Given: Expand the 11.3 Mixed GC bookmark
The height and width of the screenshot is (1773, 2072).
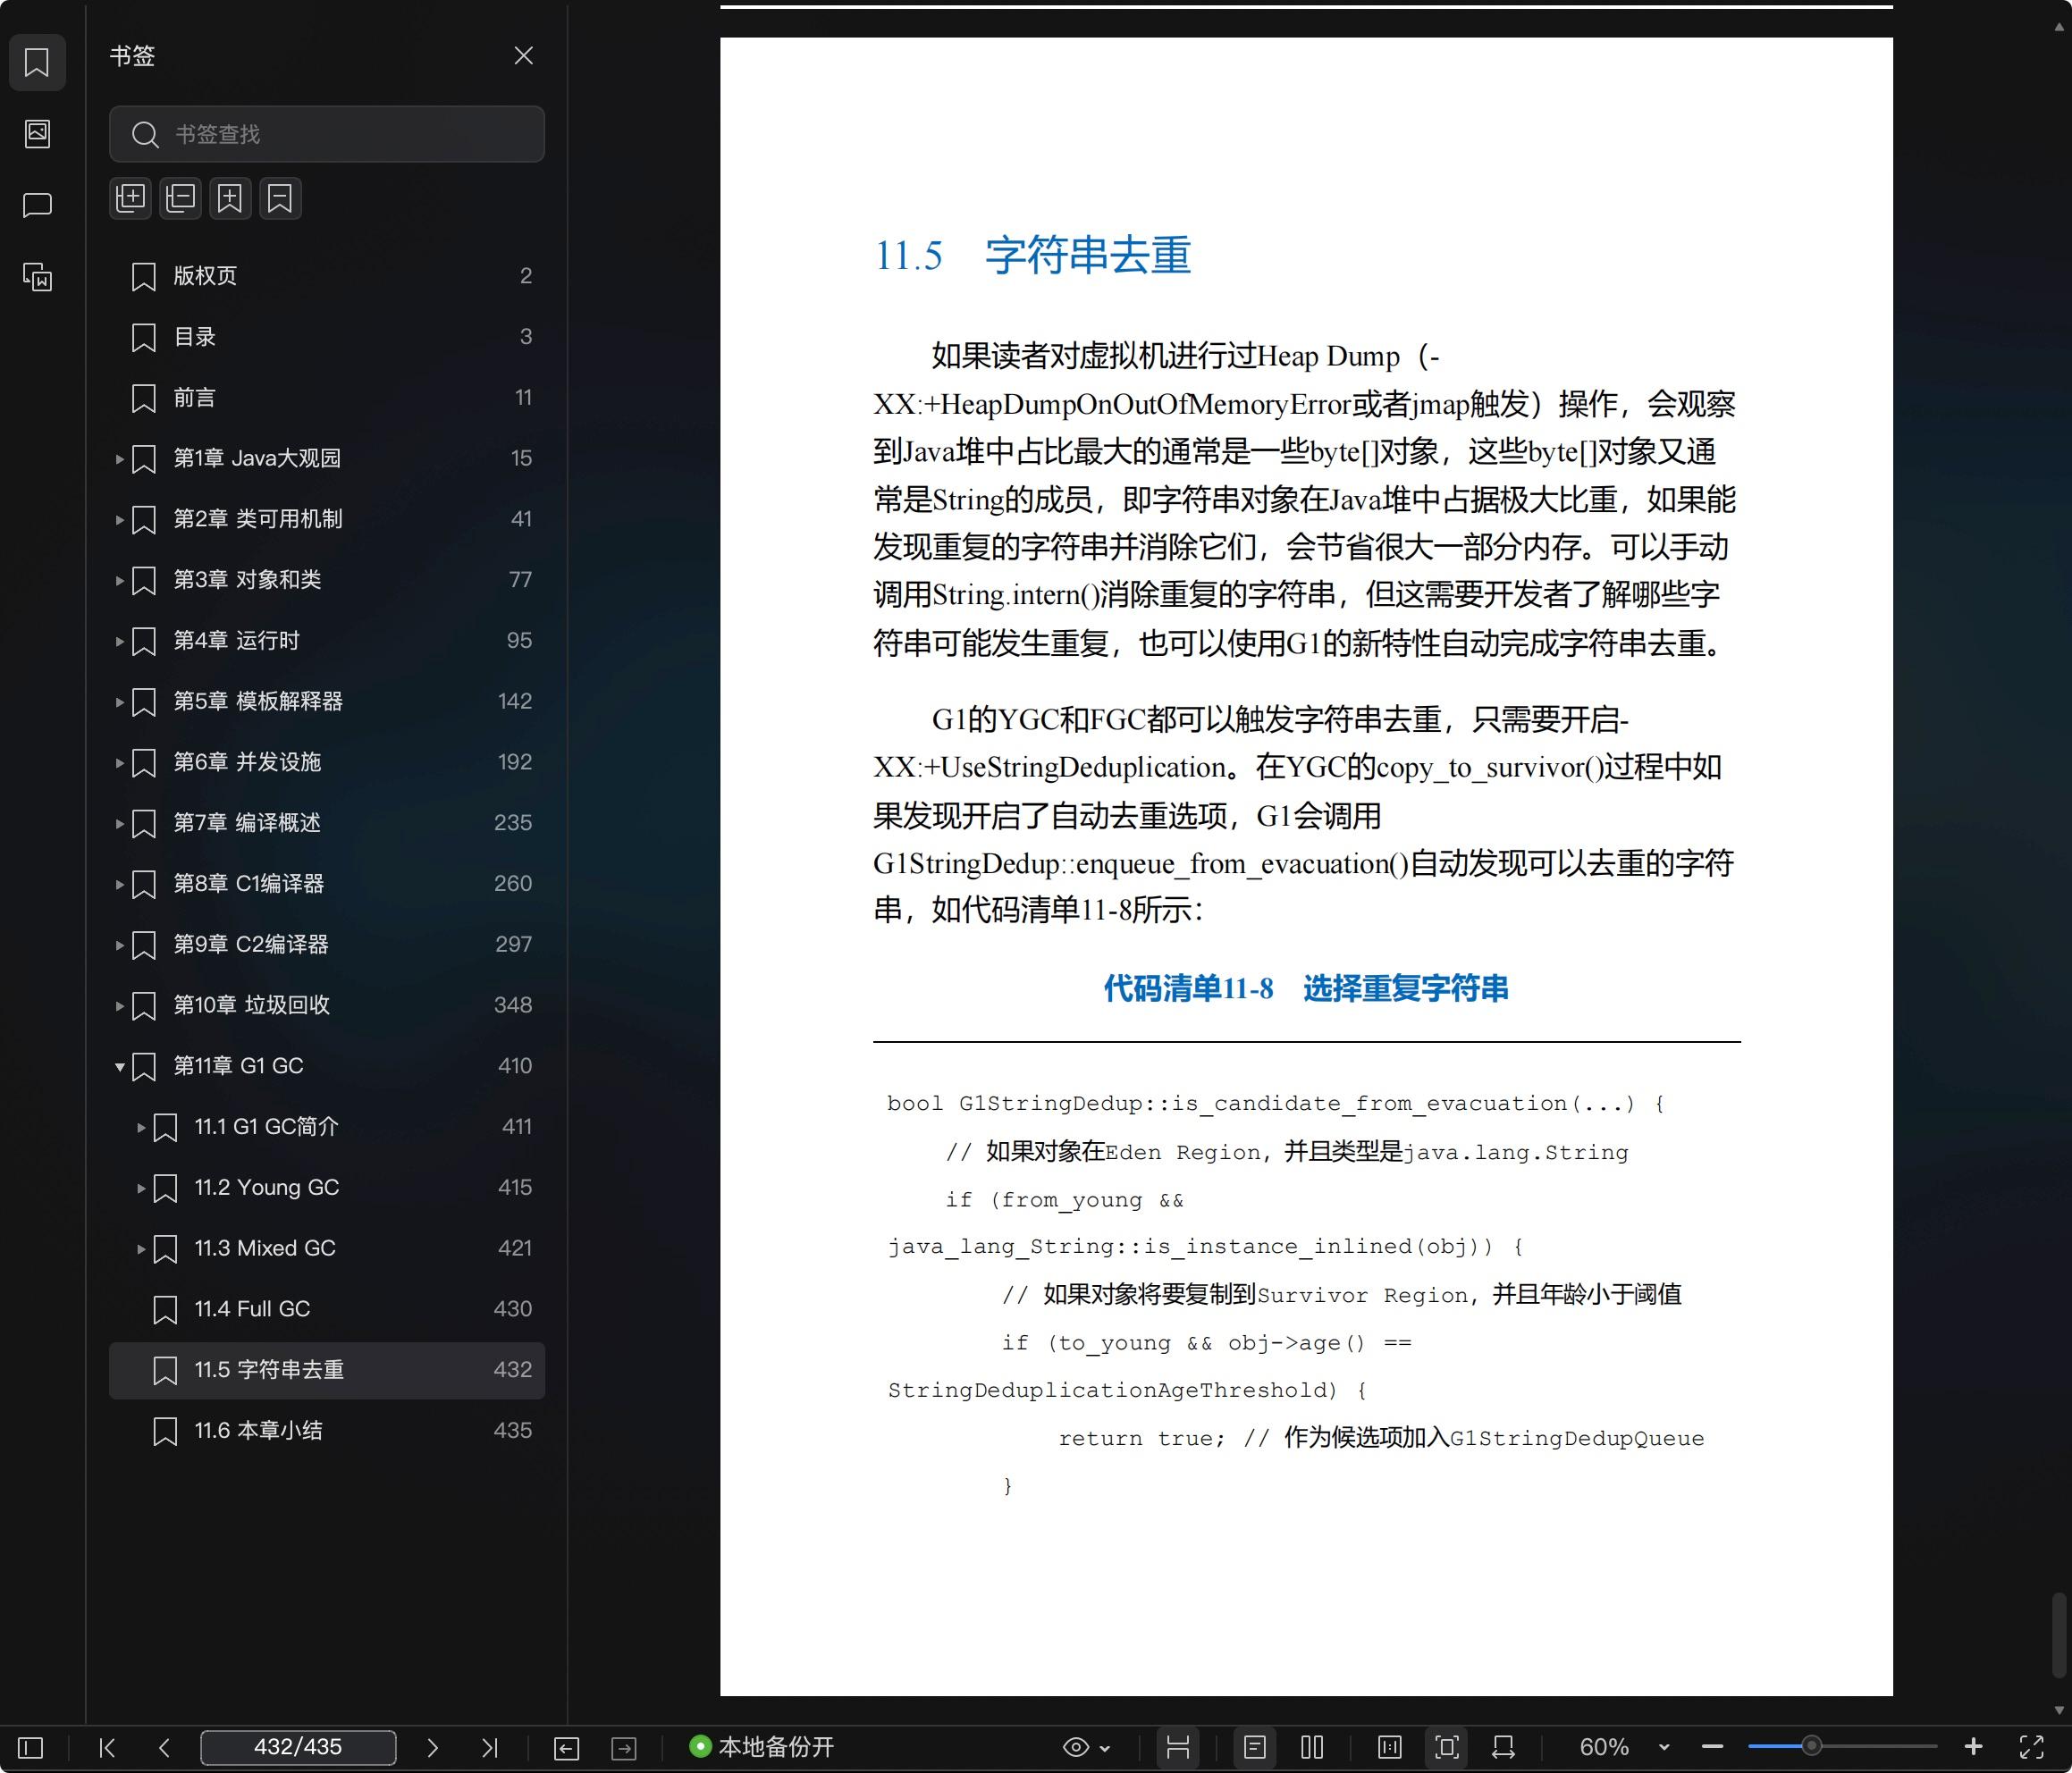Looking at the screenshot, I should tap(141, 1249).
